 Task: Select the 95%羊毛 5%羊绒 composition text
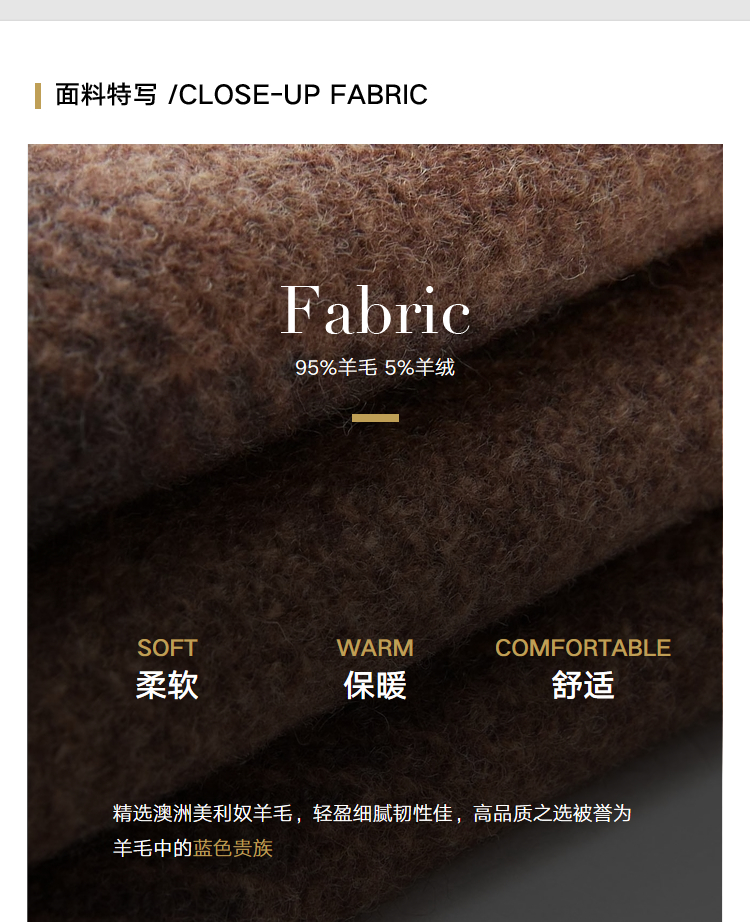point(375,368)
